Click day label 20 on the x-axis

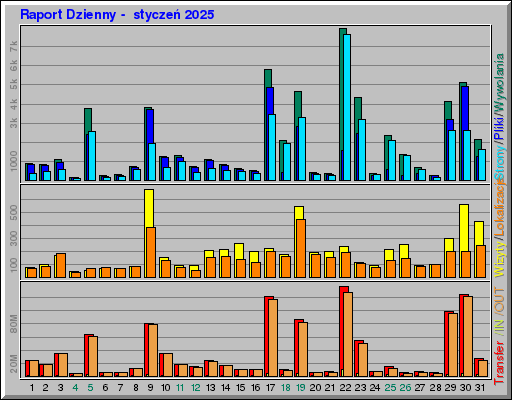tap(315, 388)
